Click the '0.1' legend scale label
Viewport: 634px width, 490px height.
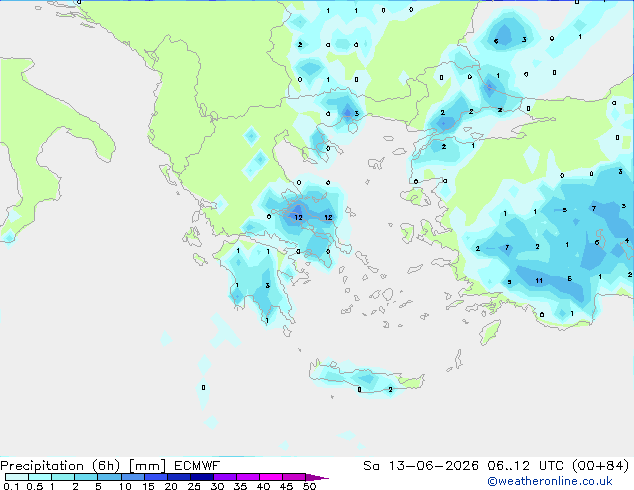pos(11,486)
